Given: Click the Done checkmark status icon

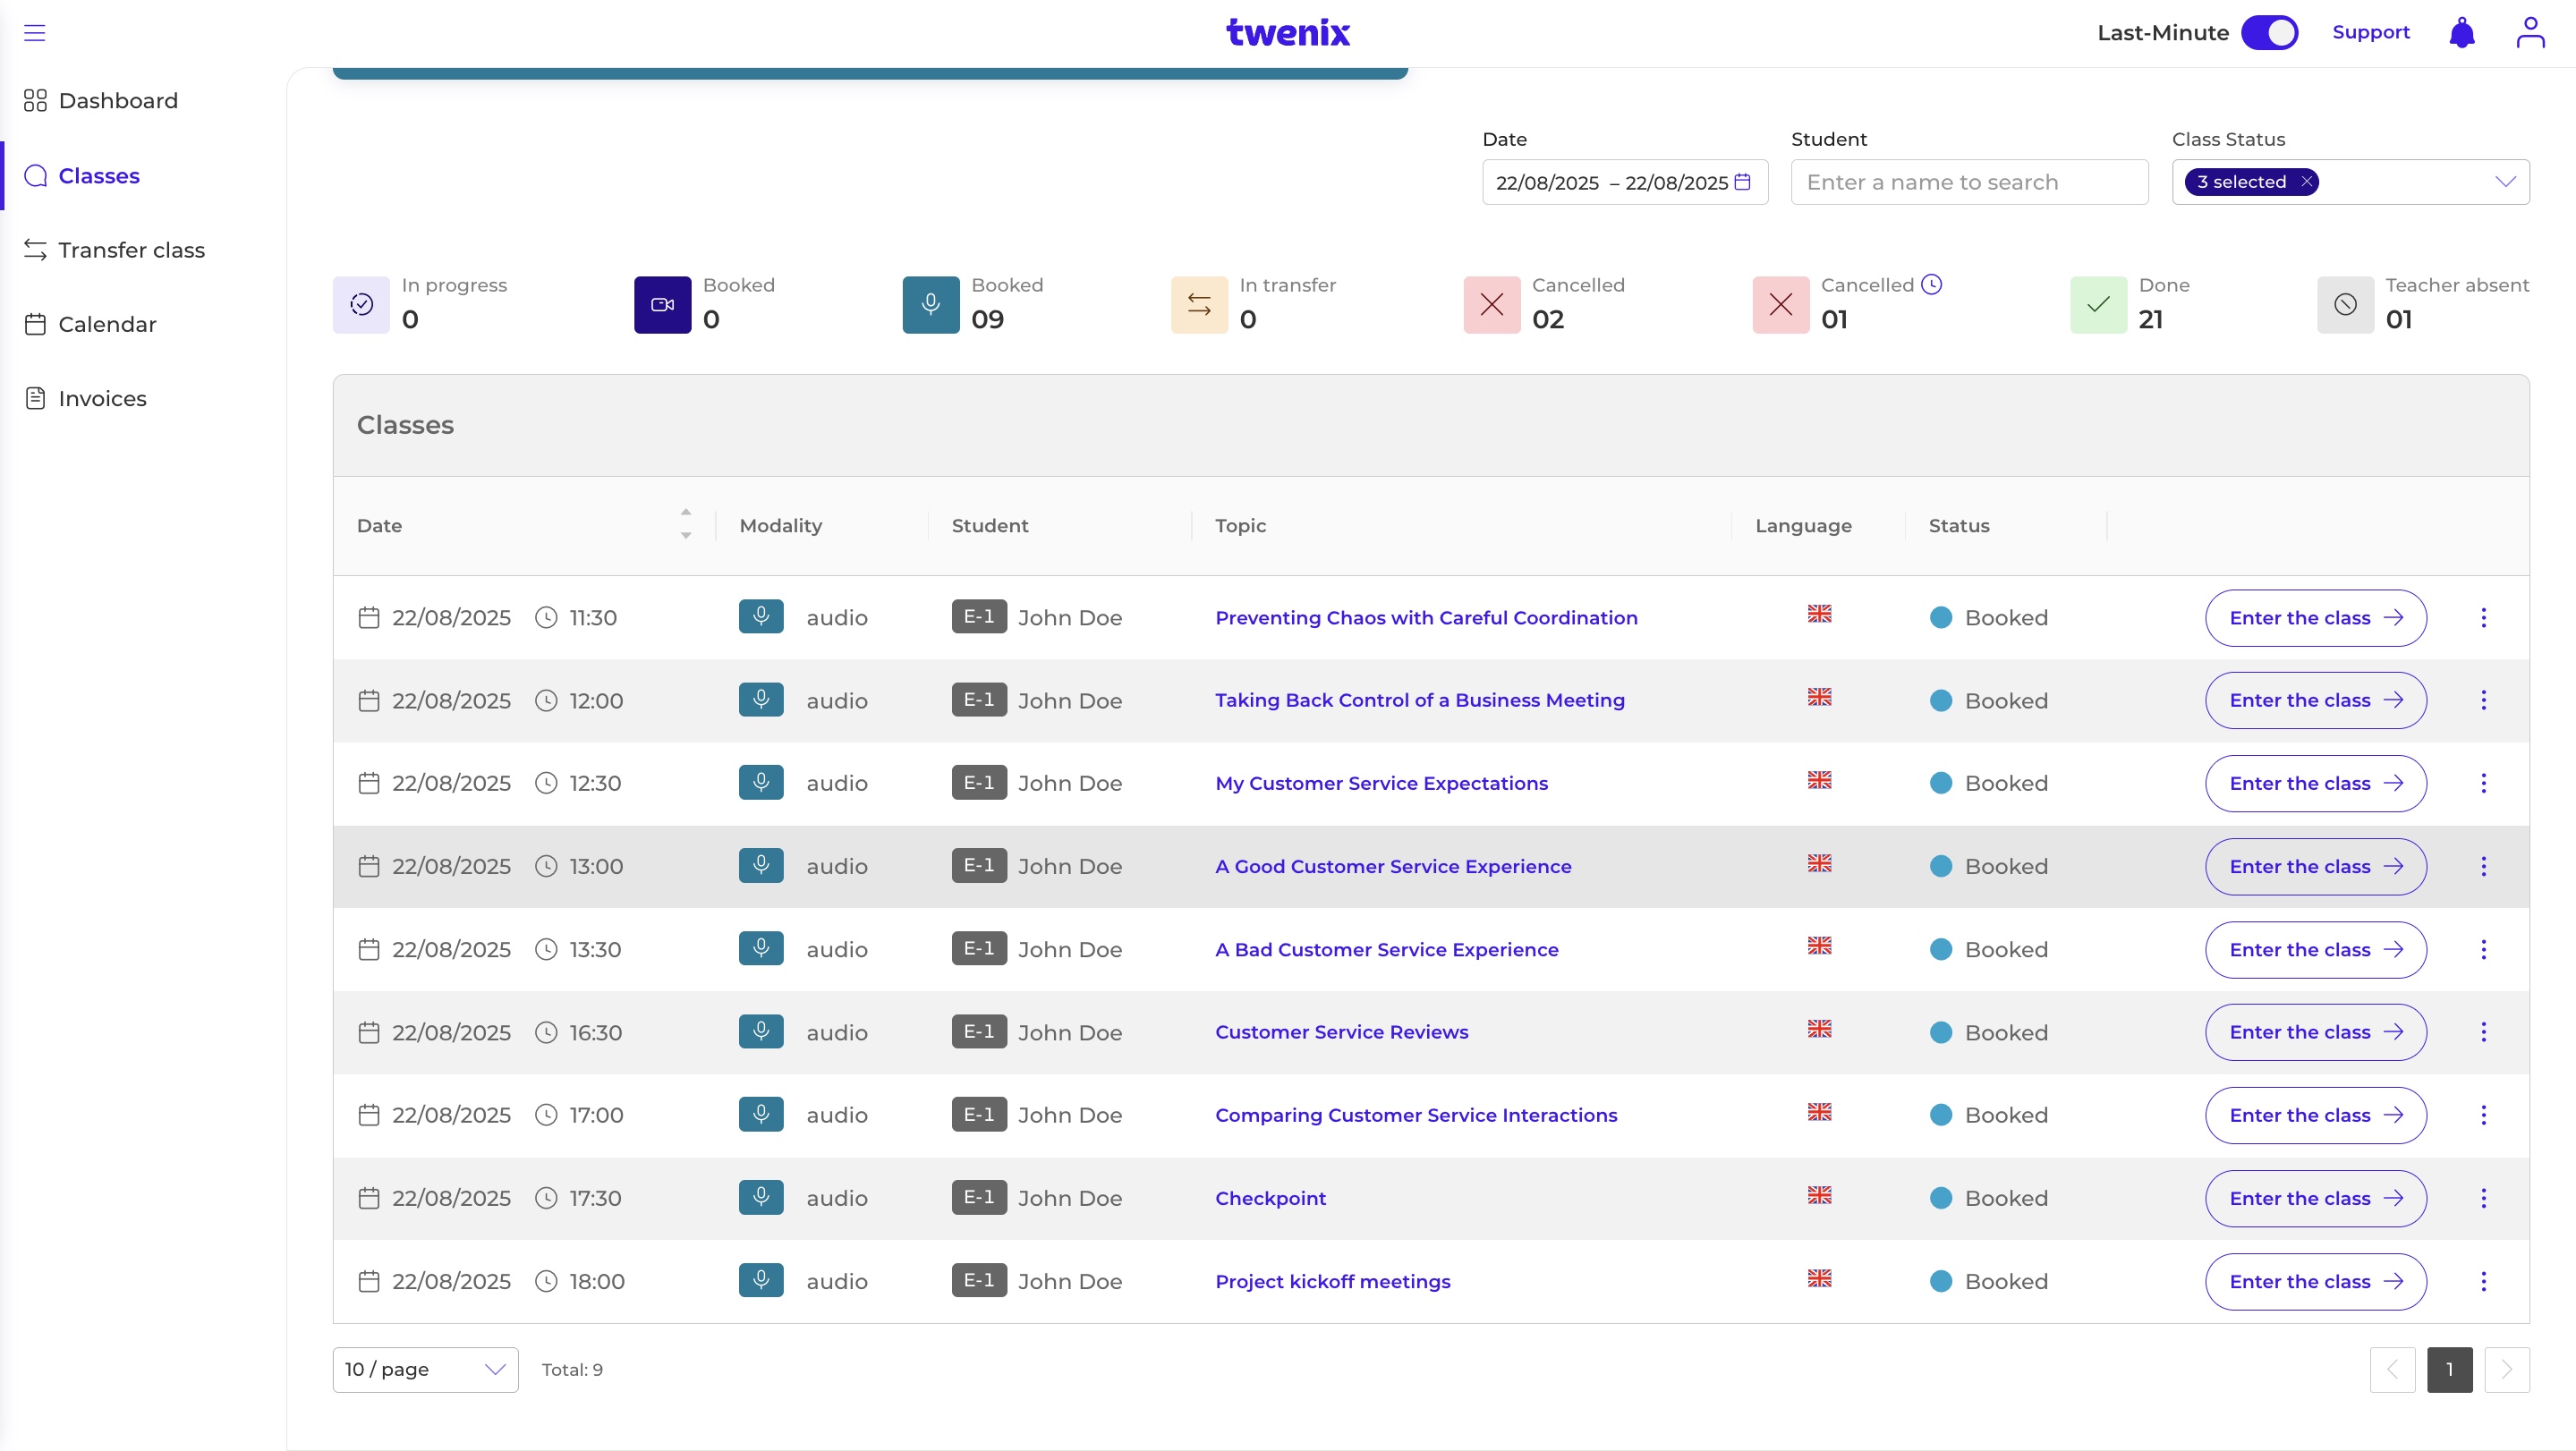Looking at the screenshot, I should tap(2098, 304).
